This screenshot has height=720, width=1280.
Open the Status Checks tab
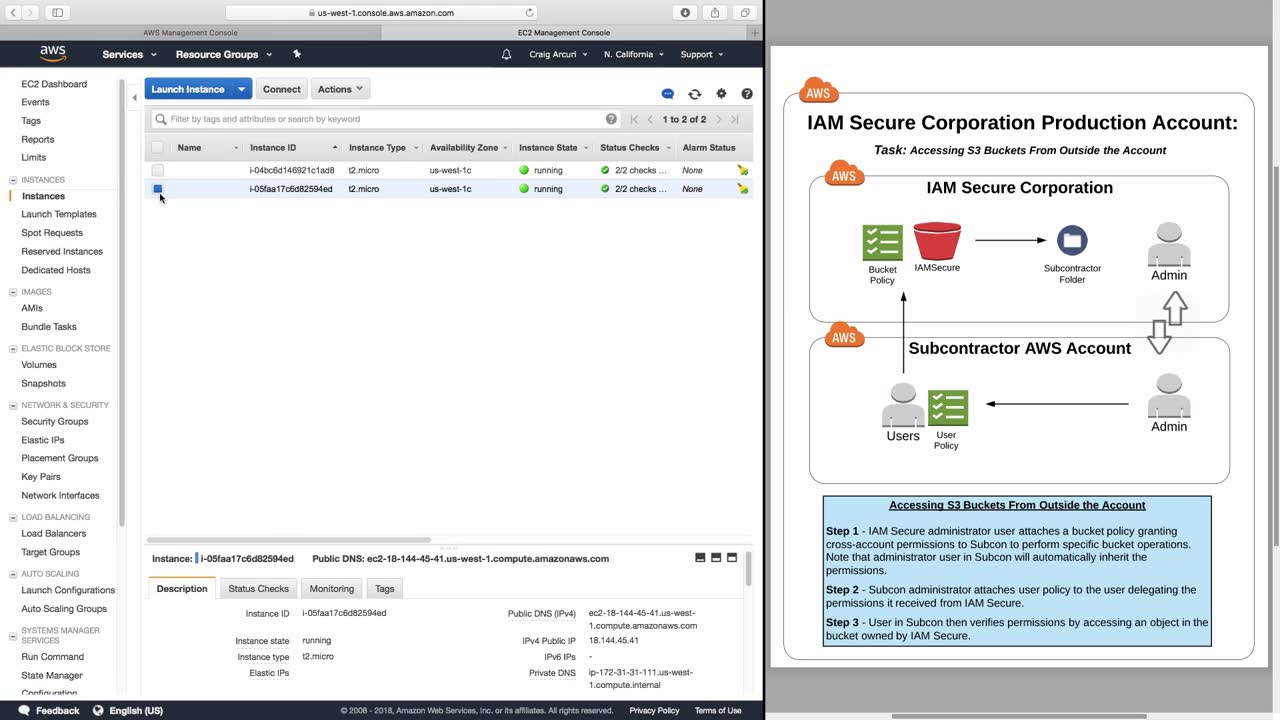click(258, 589)
